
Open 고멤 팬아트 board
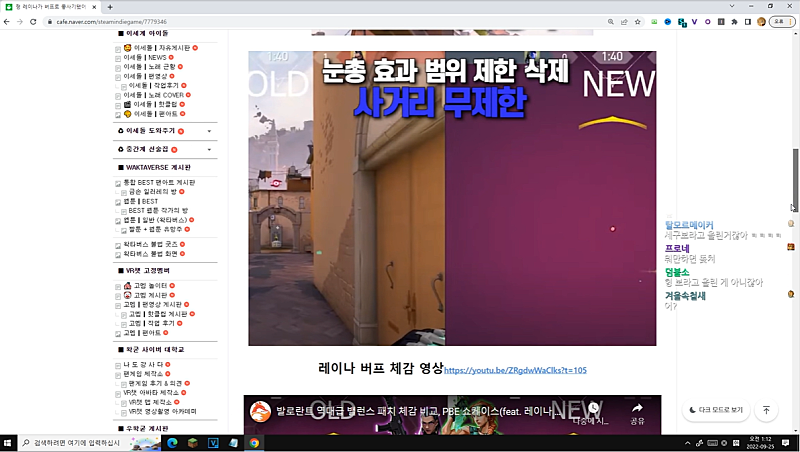point(142,333)
